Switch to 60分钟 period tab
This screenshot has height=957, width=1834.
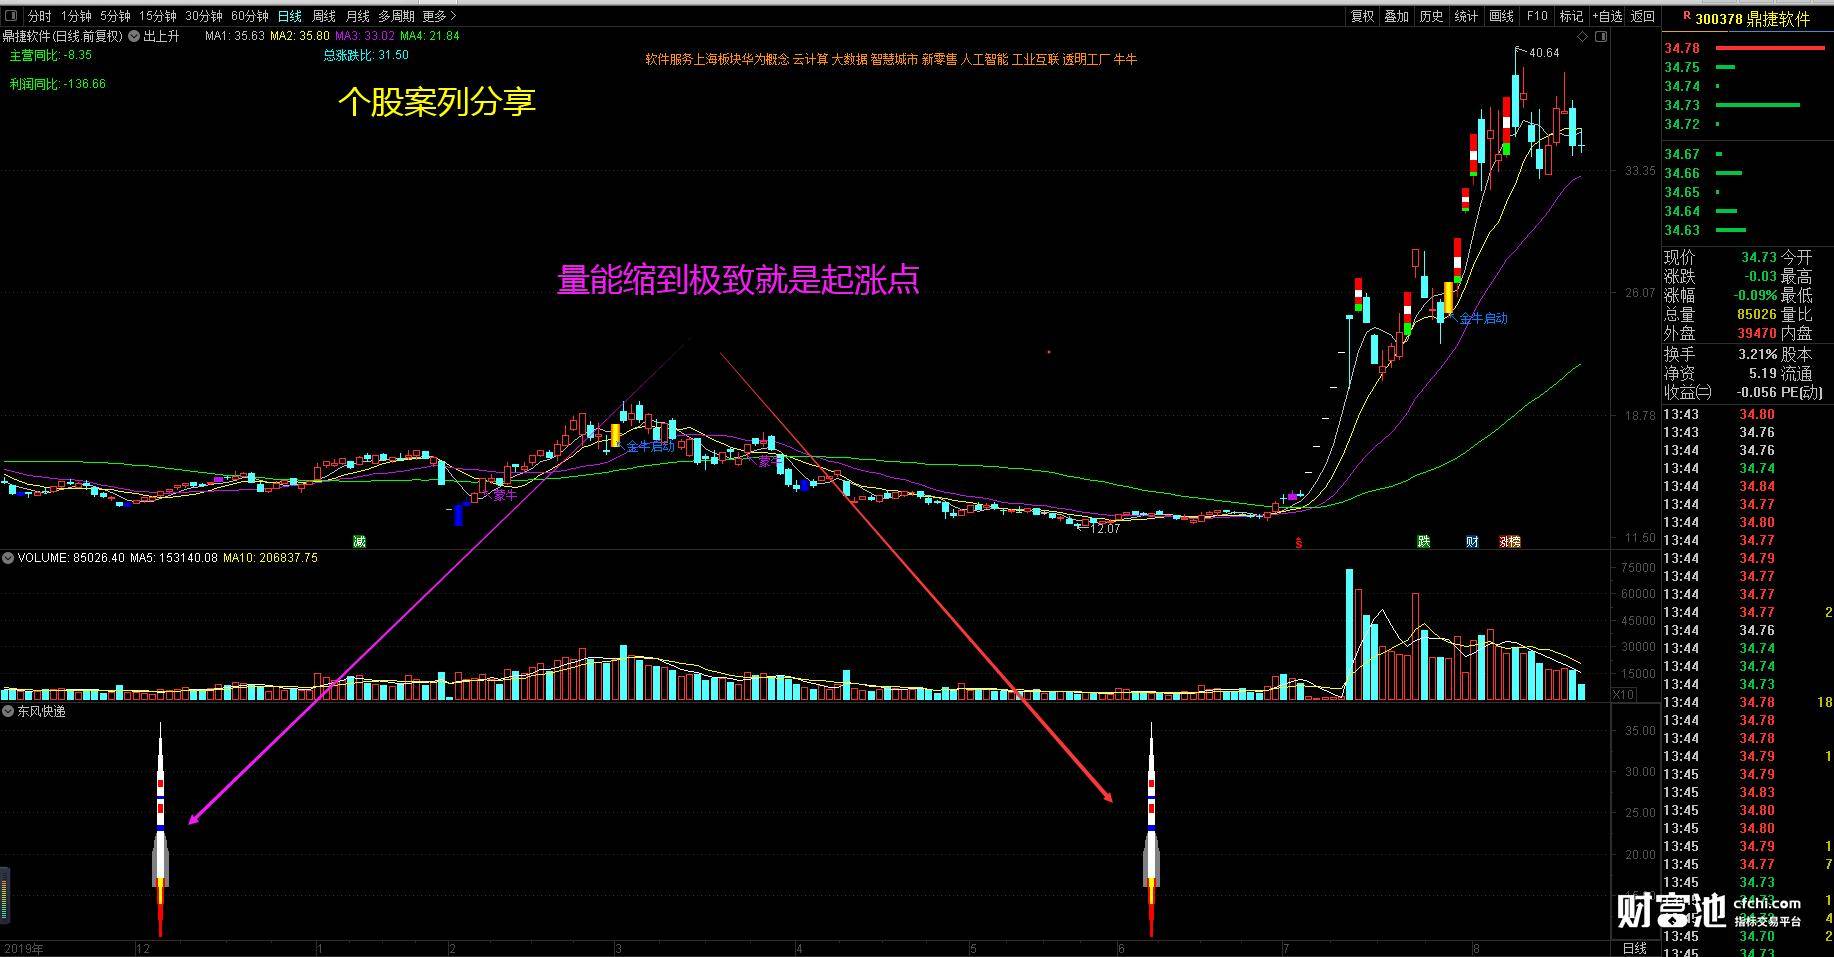249,16
